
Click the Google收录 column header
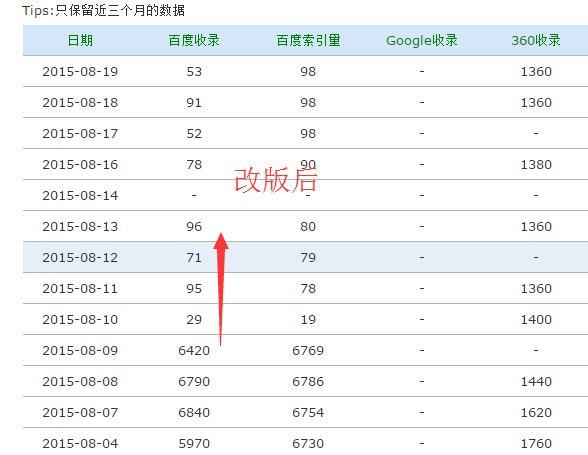[422, 41]
